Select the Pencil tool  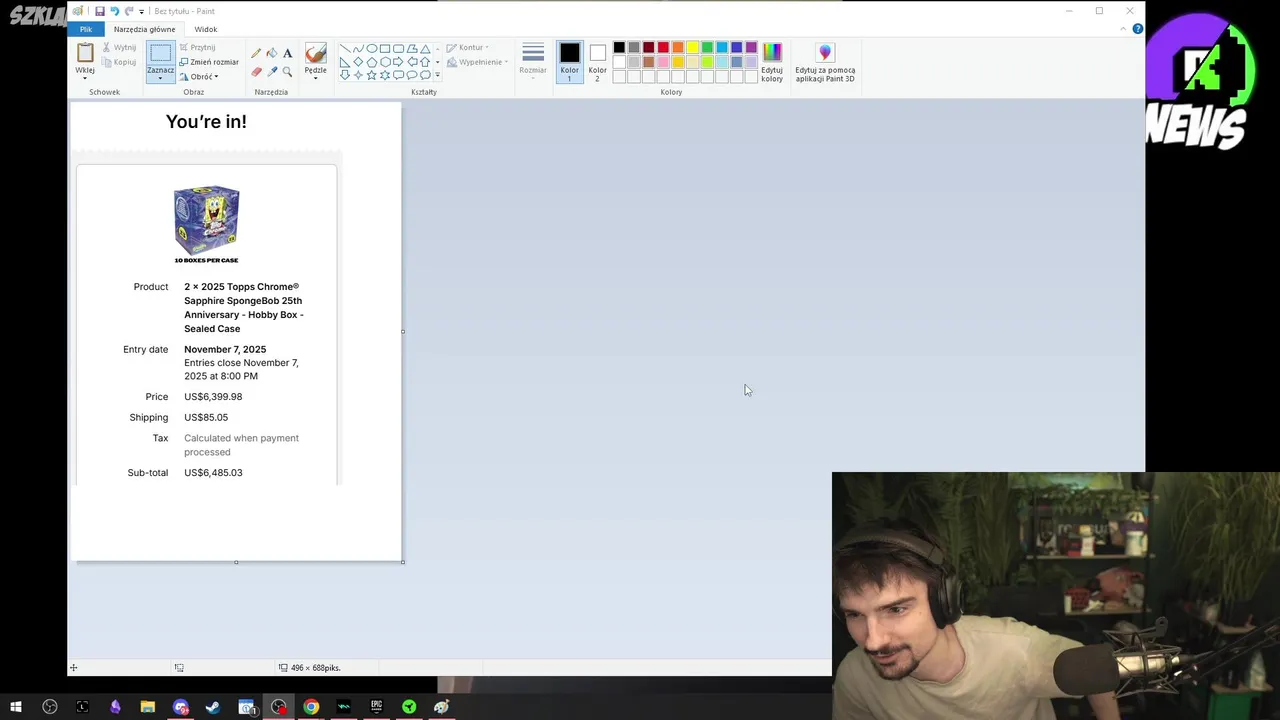(x=256, y=53)
